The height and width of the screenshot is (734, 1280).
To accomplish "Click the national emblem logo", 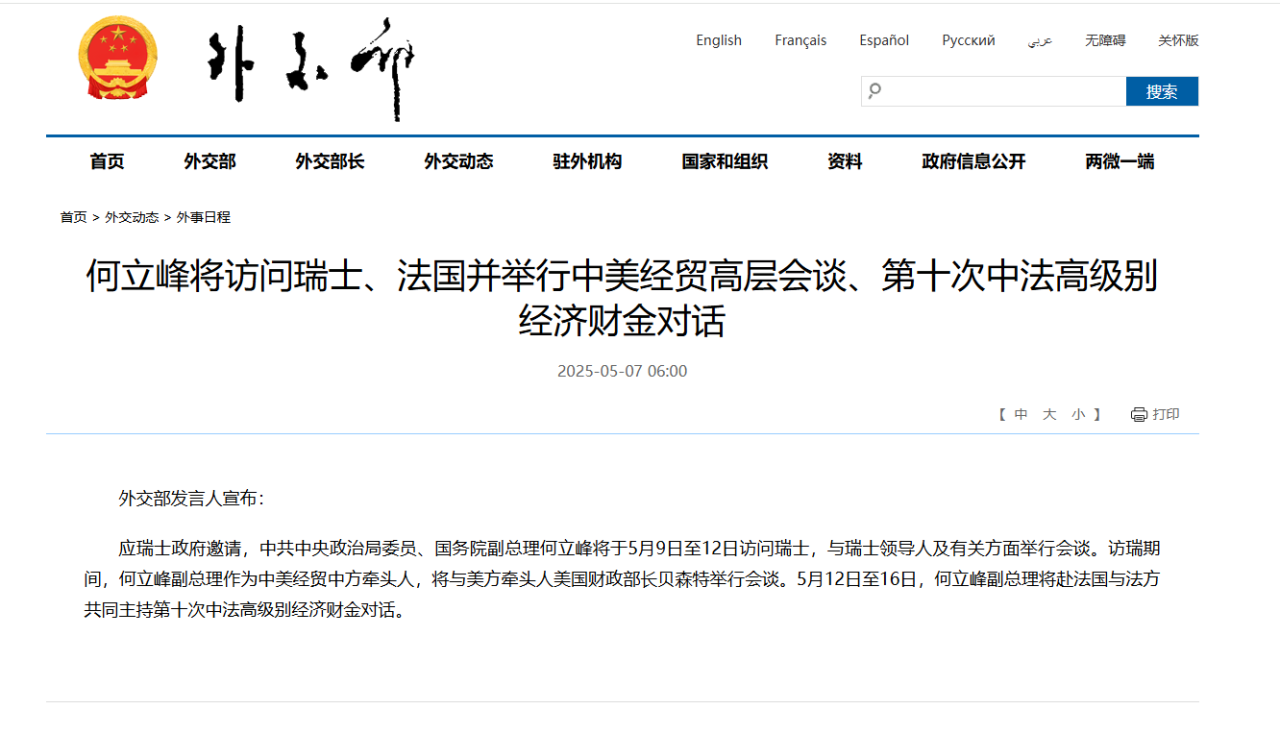I will tap(118, 59).
